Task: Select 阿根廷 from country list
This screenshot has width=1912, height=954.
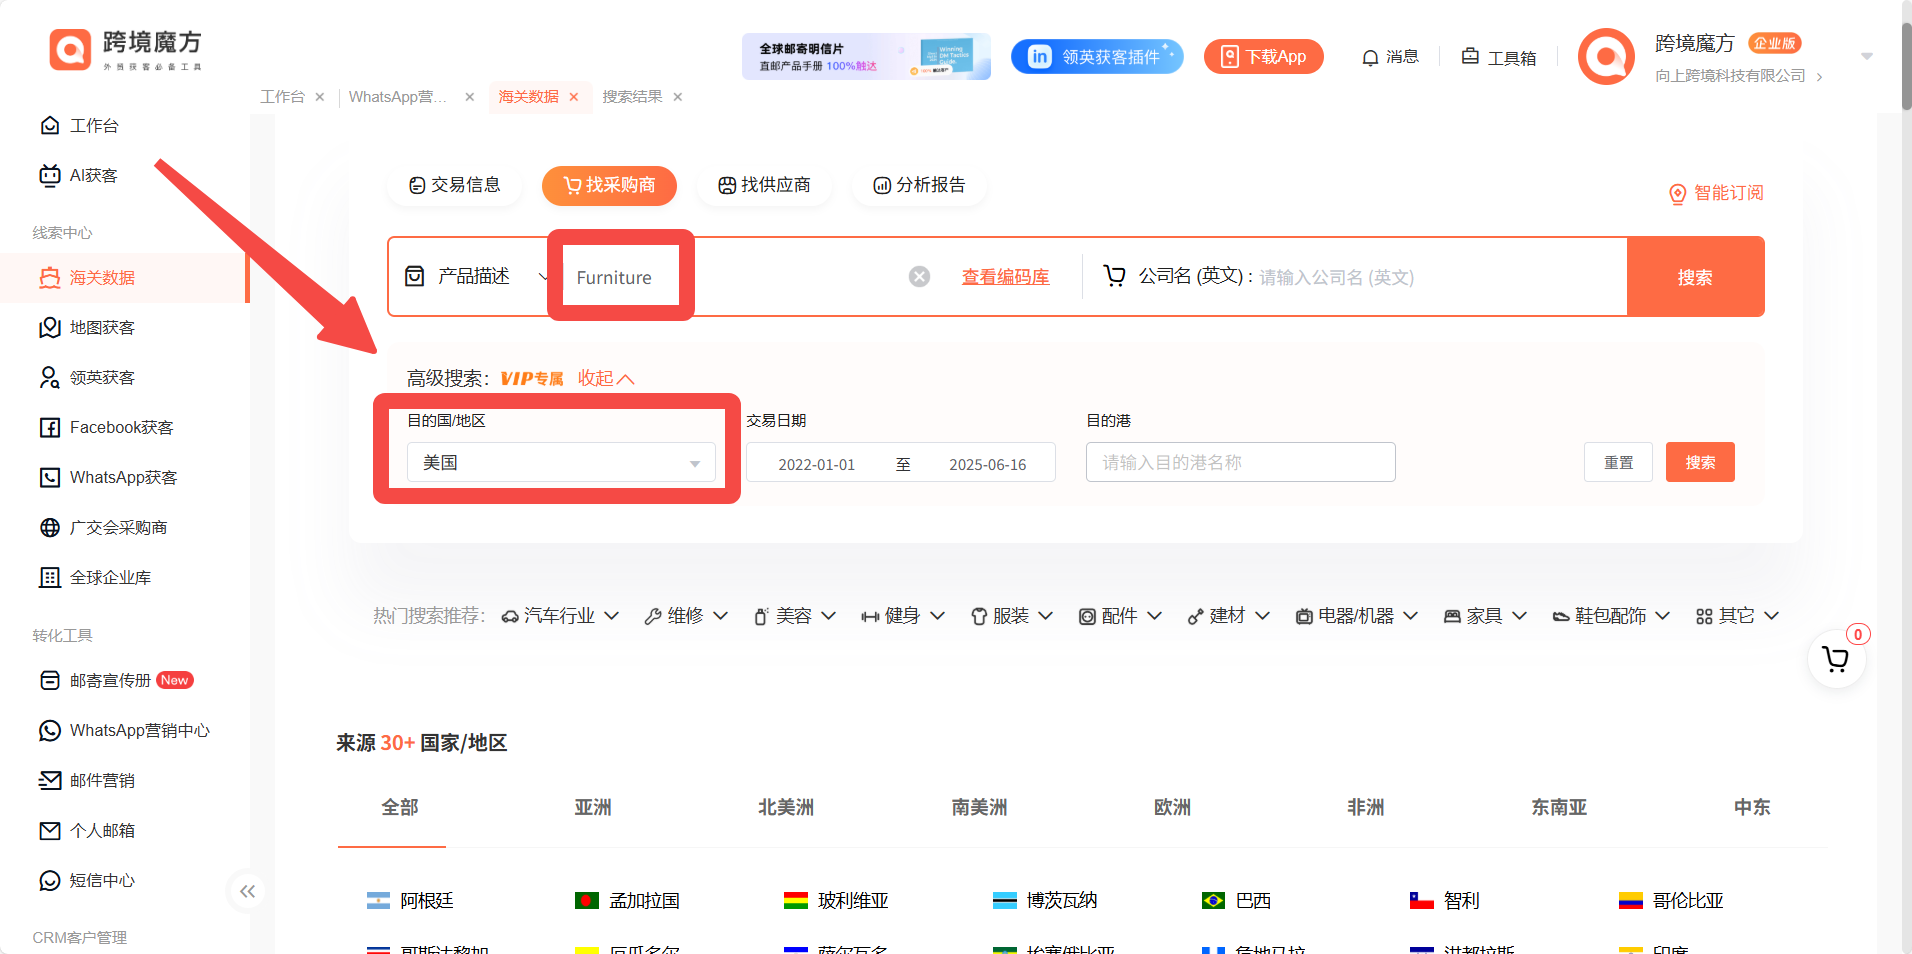Action: [x=410, y=901]
